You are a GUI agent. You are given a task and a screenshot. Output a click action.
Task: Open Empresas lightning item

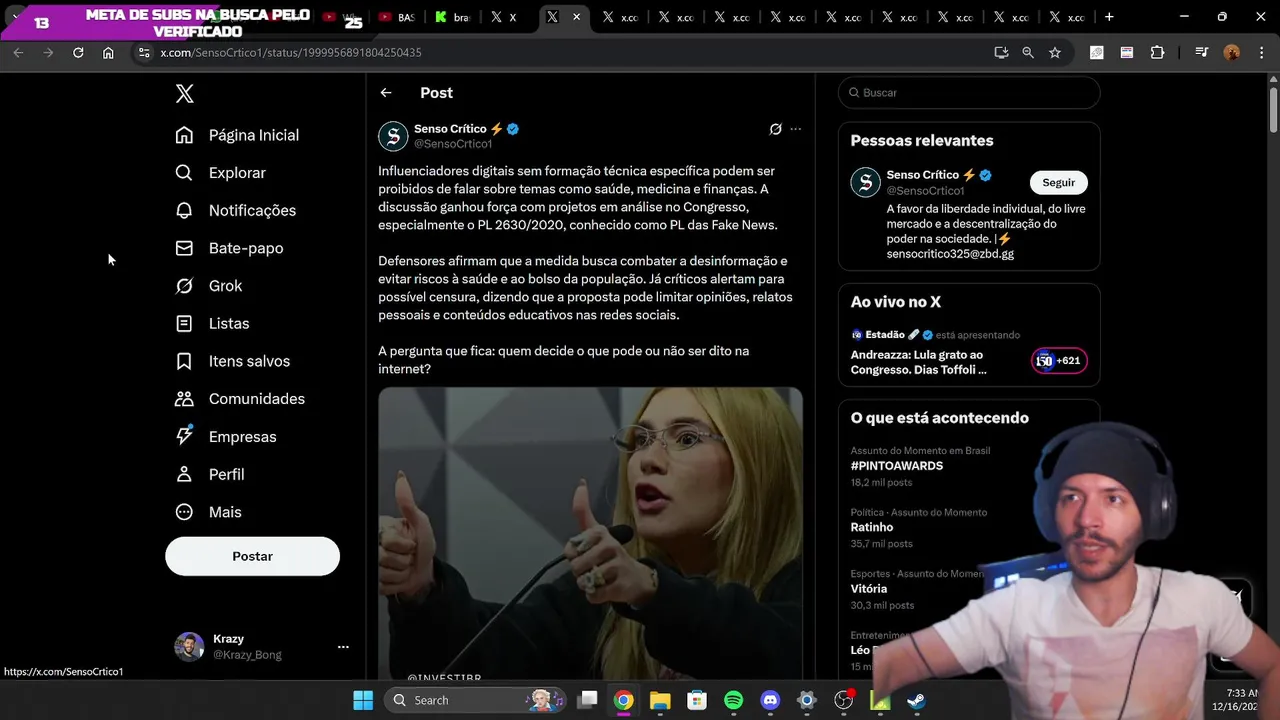pyautogui.click(x=226, y=437)
